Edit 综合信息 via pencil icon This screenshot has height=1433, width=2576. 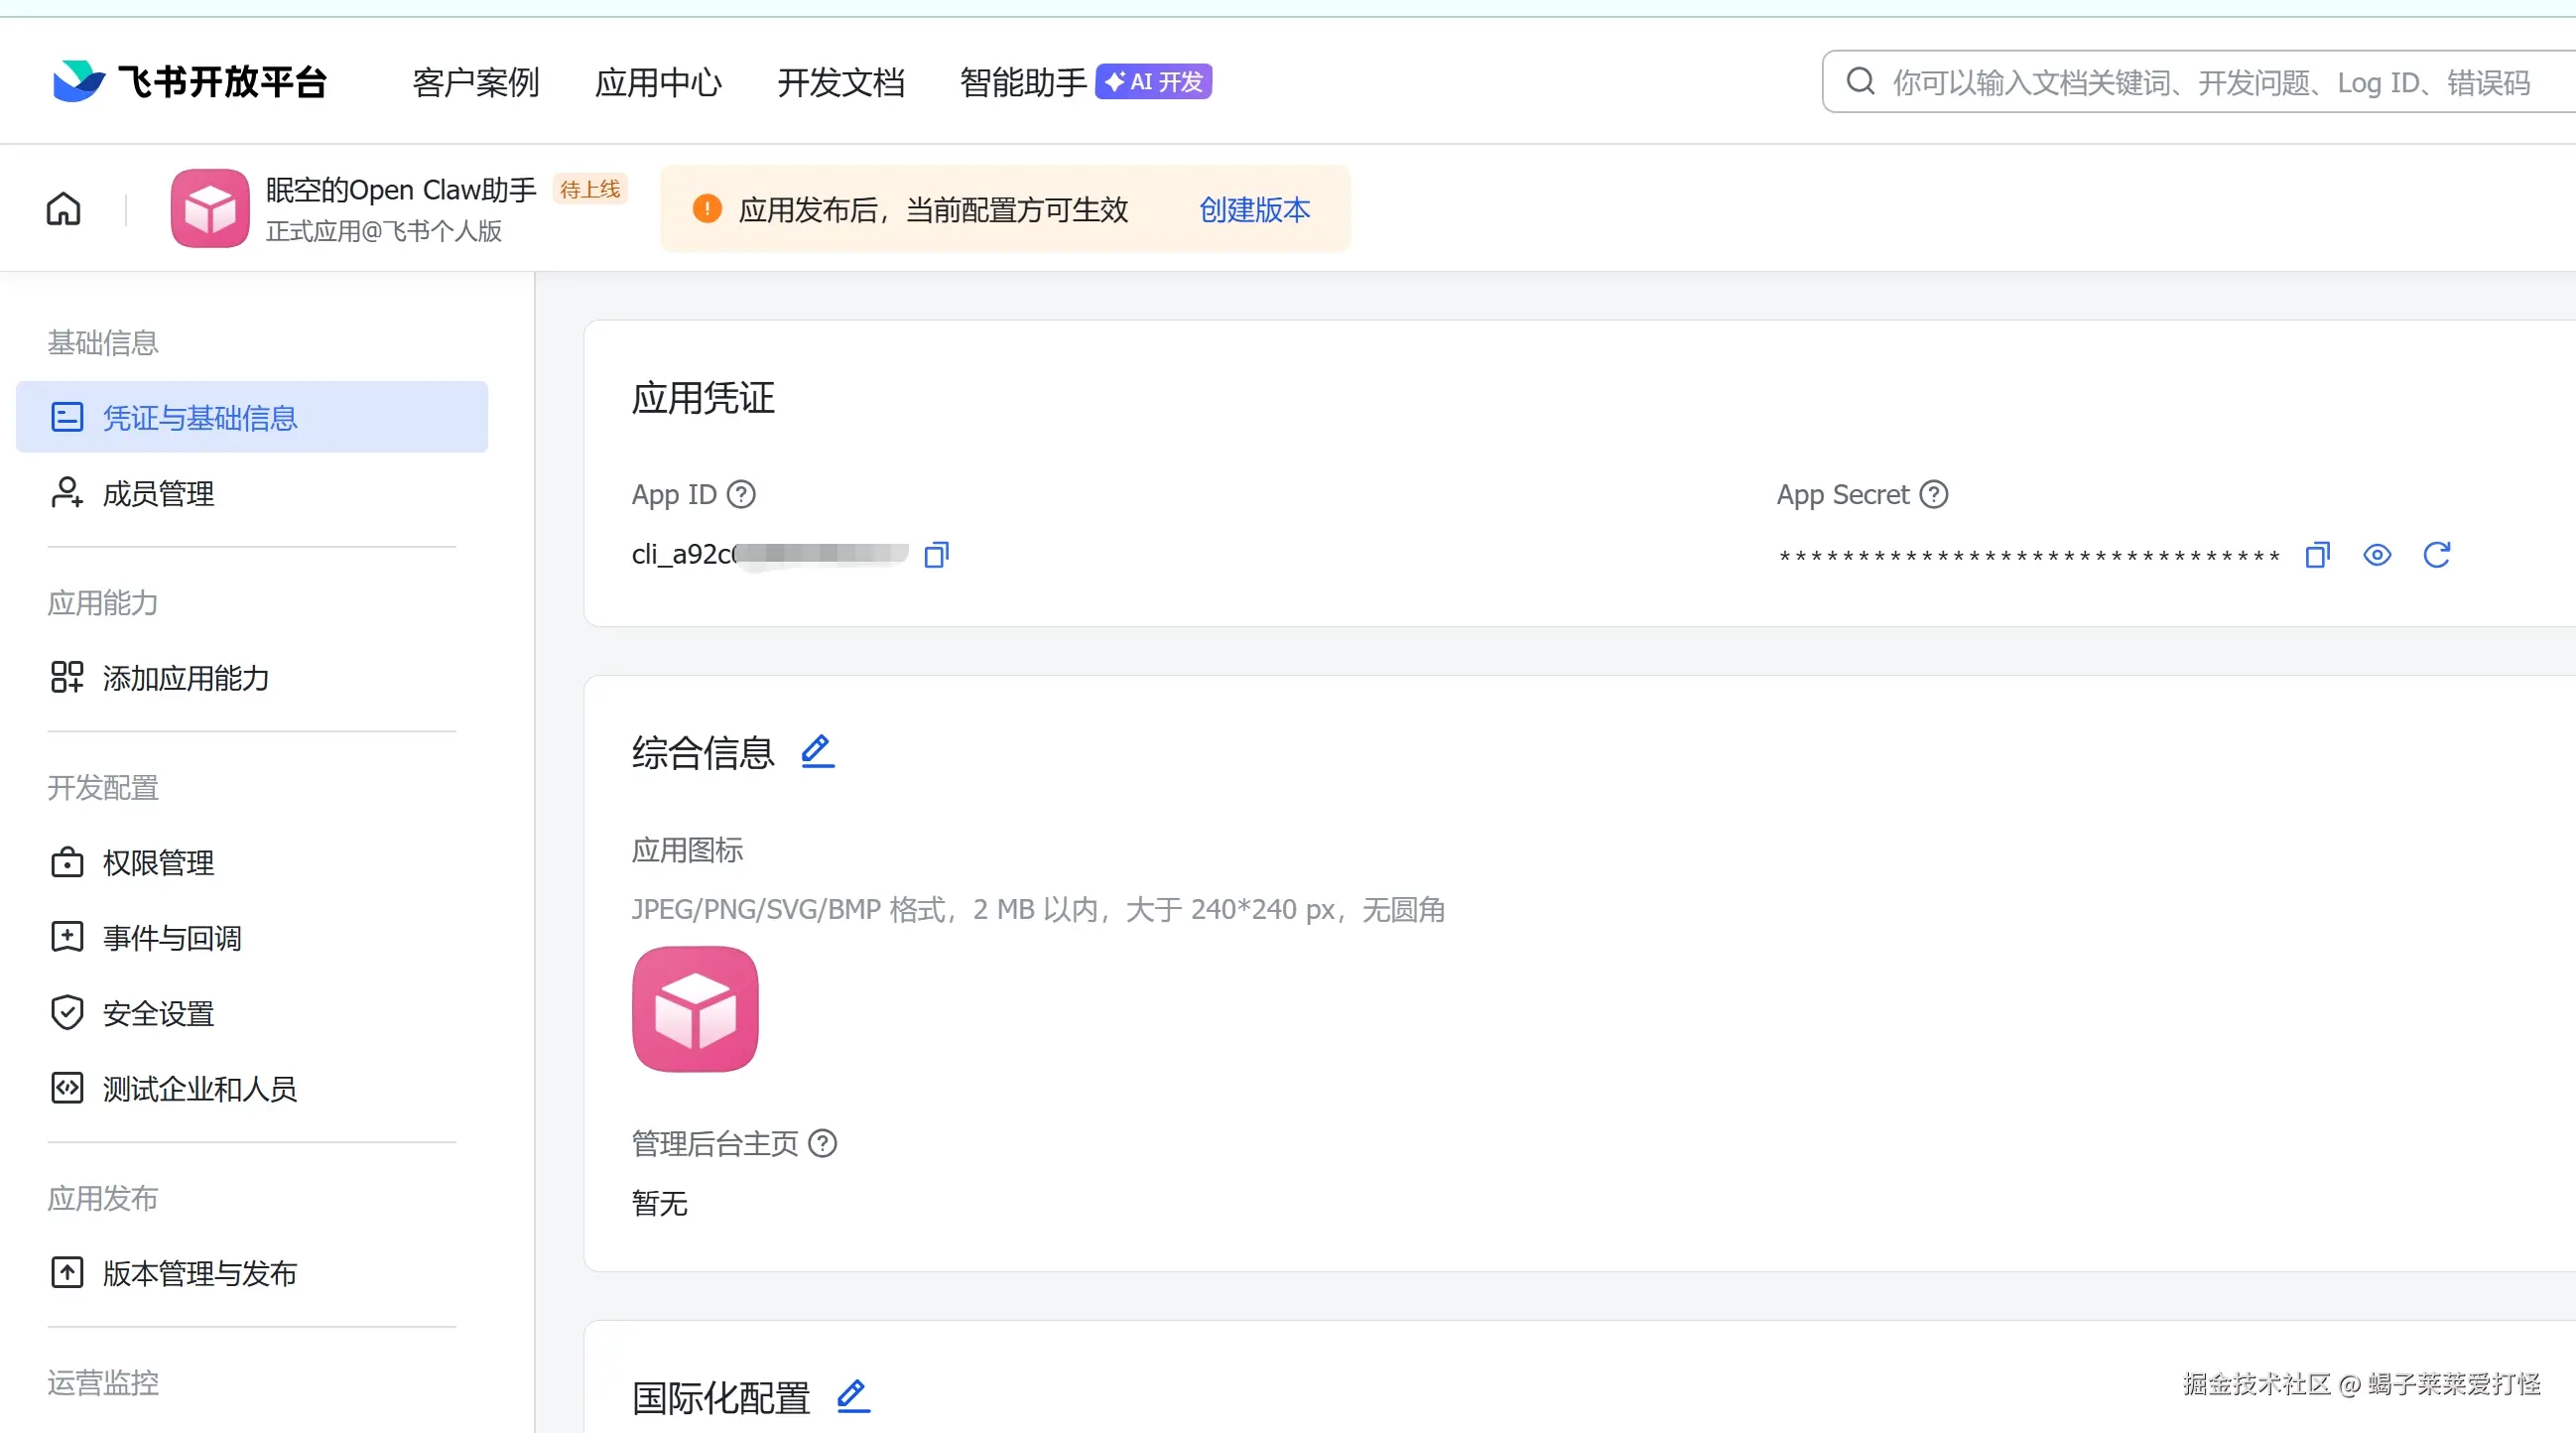coord(817,751)
